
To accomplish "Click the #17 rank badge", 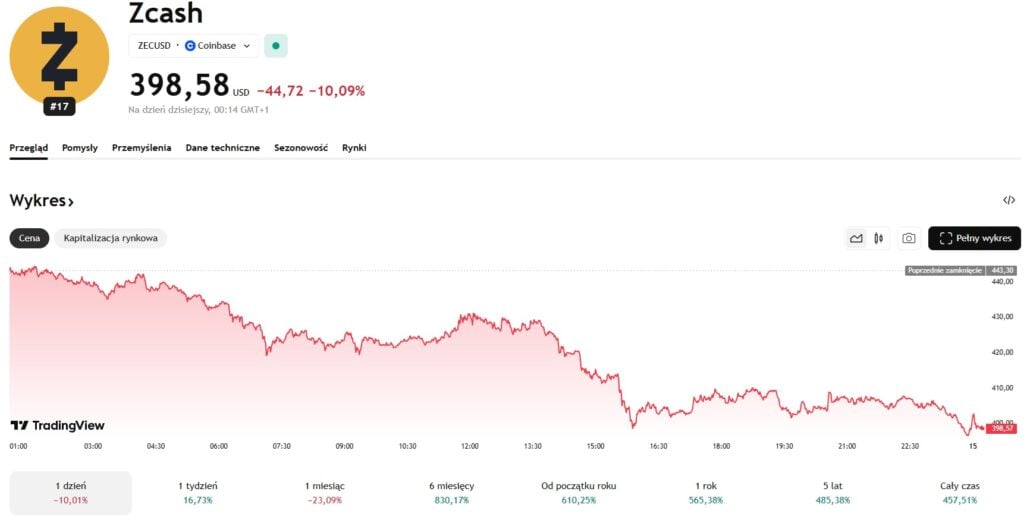I will [59, 107].
